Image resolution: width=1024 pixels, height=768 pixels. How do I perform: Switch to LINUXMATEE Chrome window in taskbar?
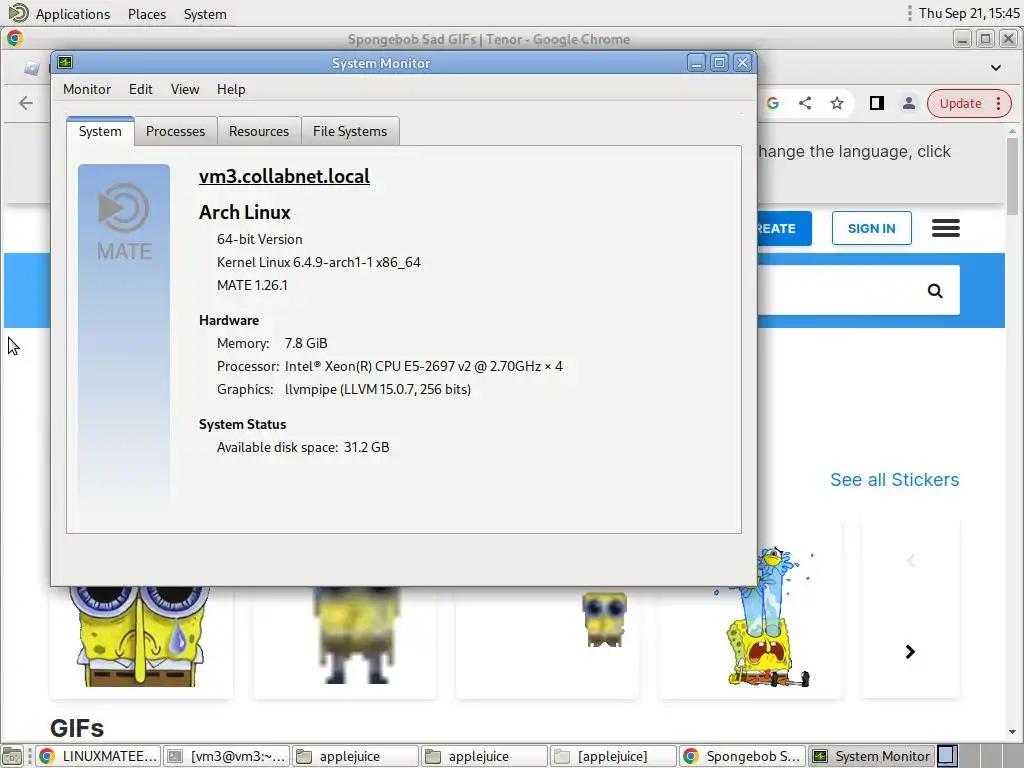coord(97,756)
